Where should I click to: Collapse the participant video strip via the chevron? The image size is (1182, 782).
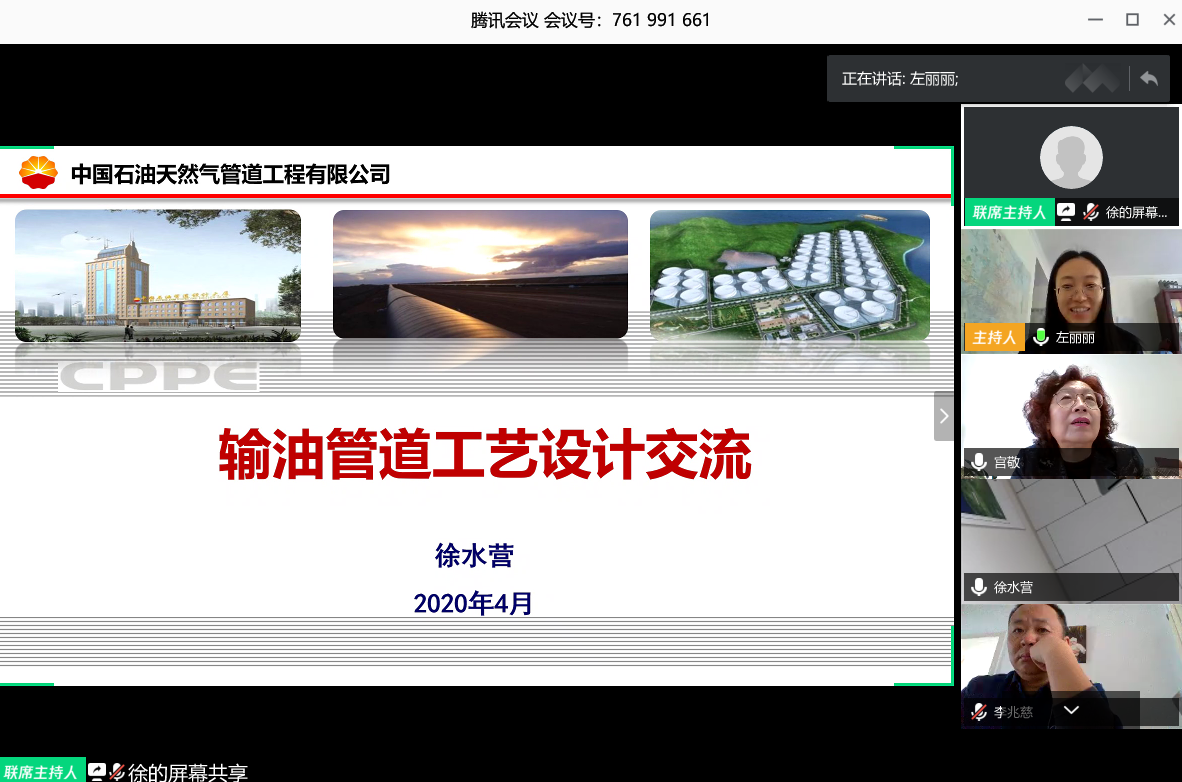point(1071,710)
